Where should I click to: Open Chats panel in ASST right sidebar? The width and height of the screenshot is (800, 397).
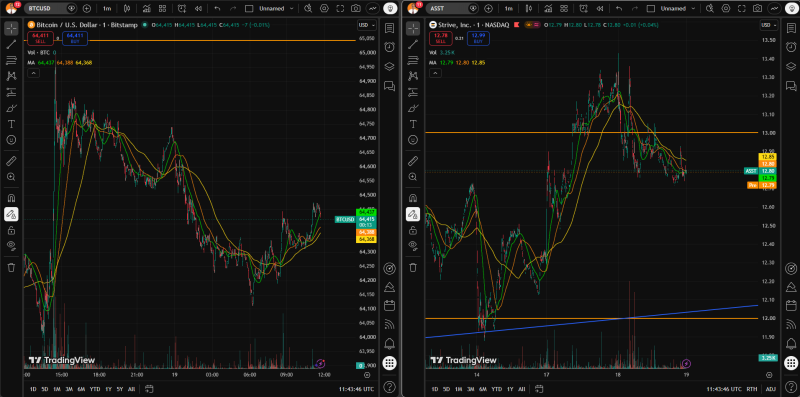click(x=791, y=85)
